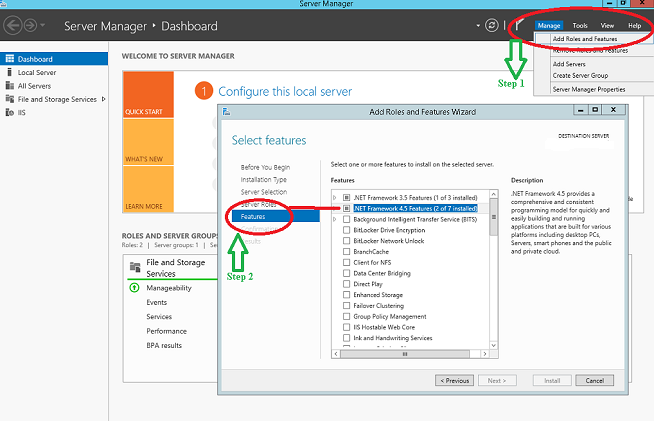Toggle .NET Framework 4.5 Features checkbox
Screen dimensions: 654x421
346,208
